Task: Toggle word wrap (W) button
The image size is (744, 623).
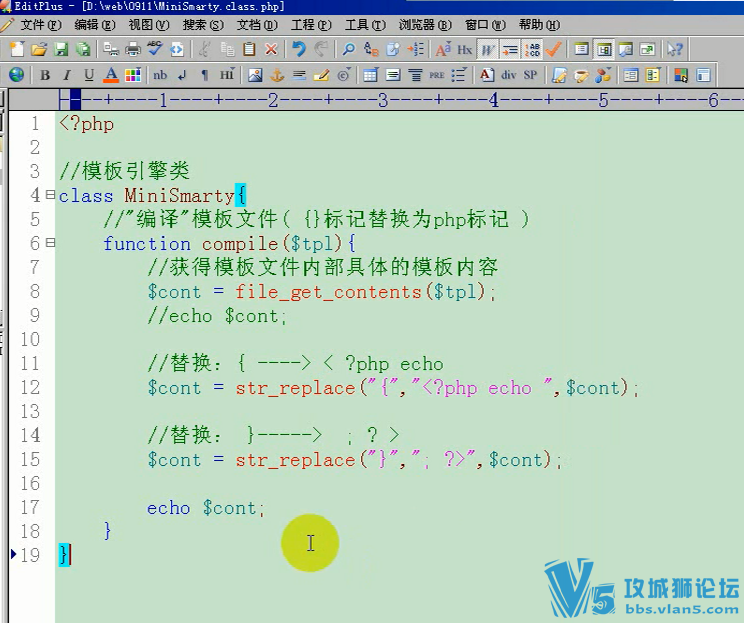Action: click(488, 49)
